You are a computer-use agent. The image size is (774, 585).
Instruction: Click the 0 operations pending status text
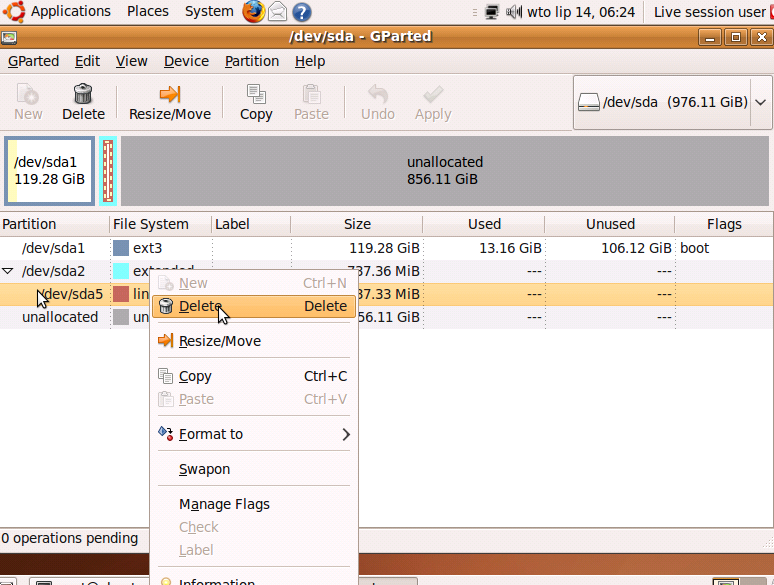tap(70, 538)
